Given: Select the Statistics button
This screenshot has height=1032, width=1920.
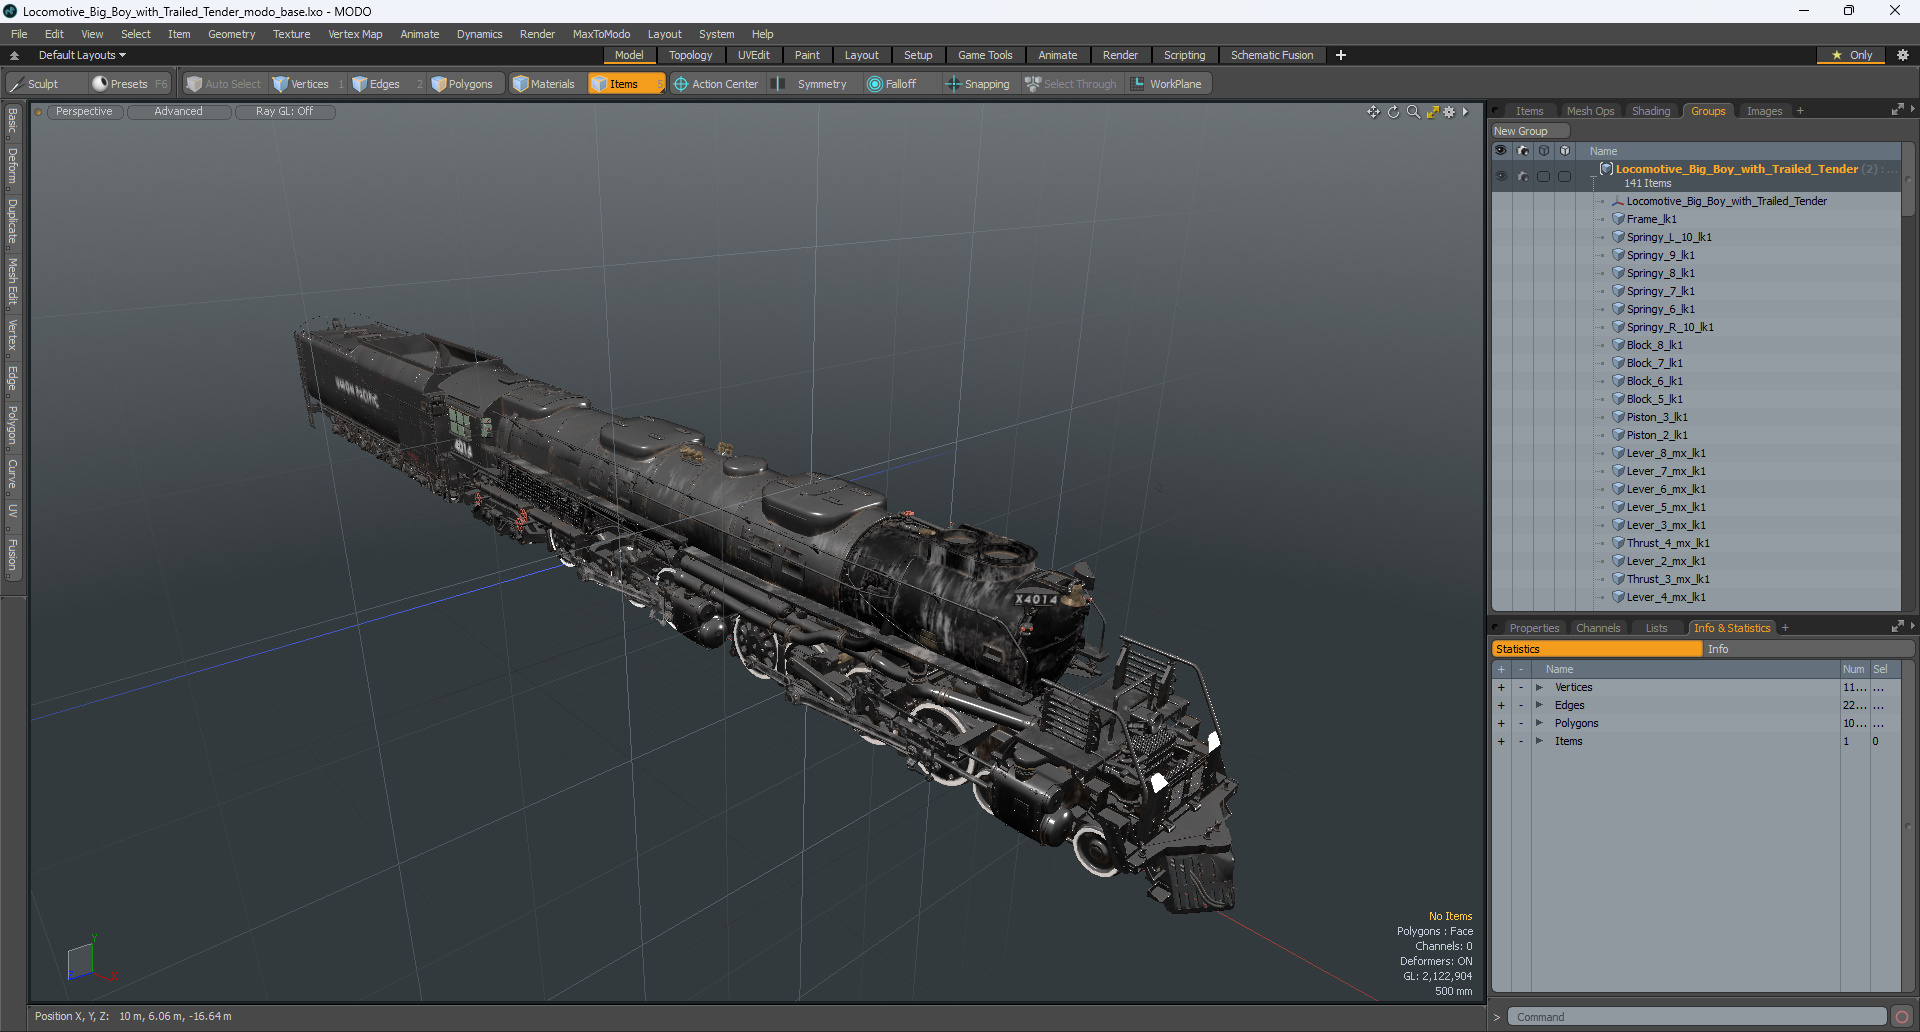Looking at the screenshot, I should click(x=1597, y=649).
